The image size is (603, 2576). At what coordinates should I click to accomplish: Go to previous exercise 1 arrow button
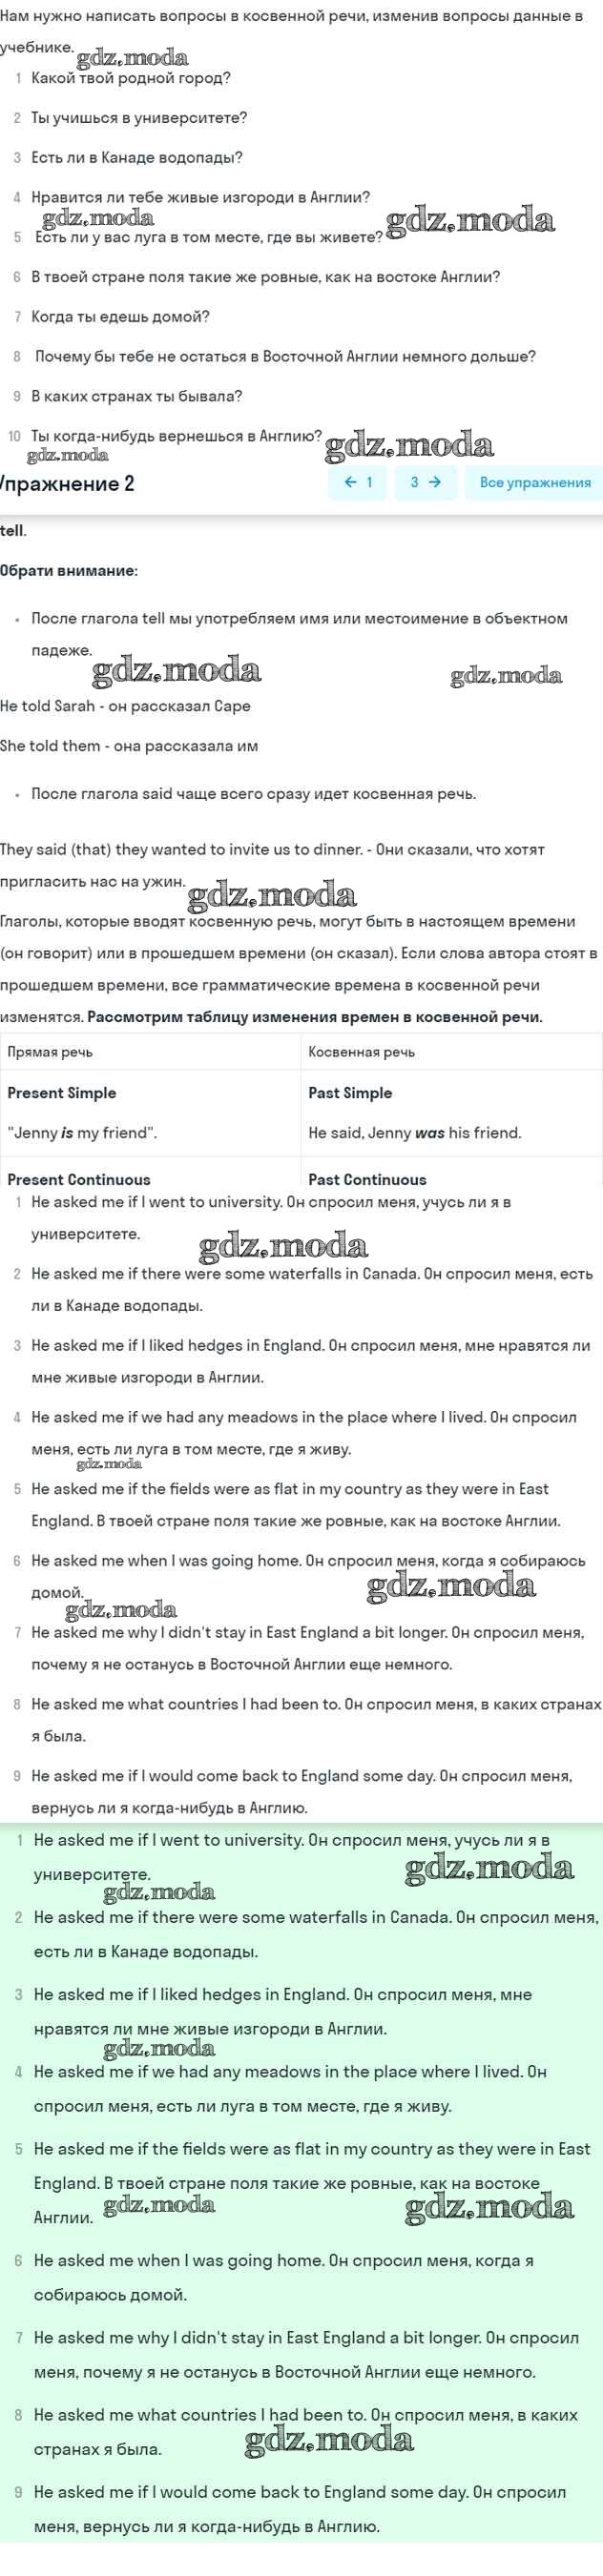[x=357, y=482]
